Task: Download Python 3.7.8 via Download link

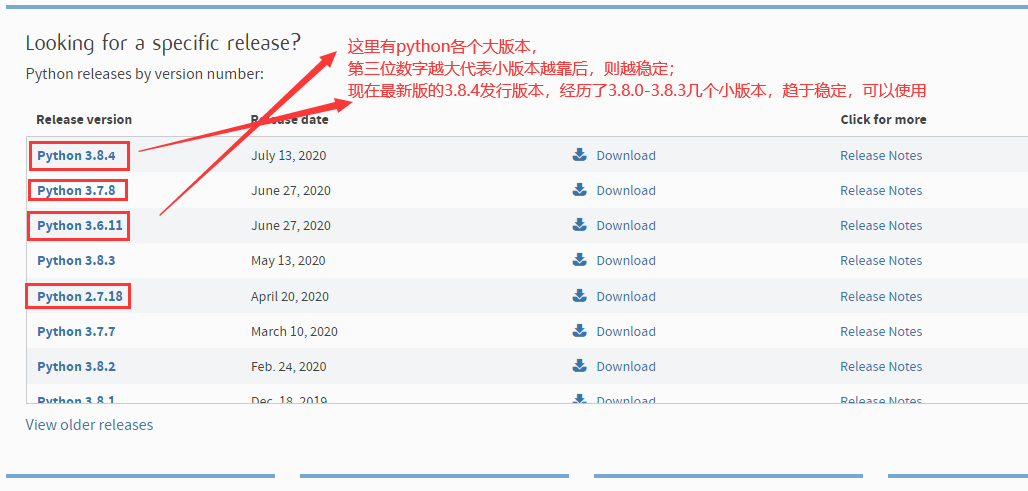Action: tap(625, 191)
